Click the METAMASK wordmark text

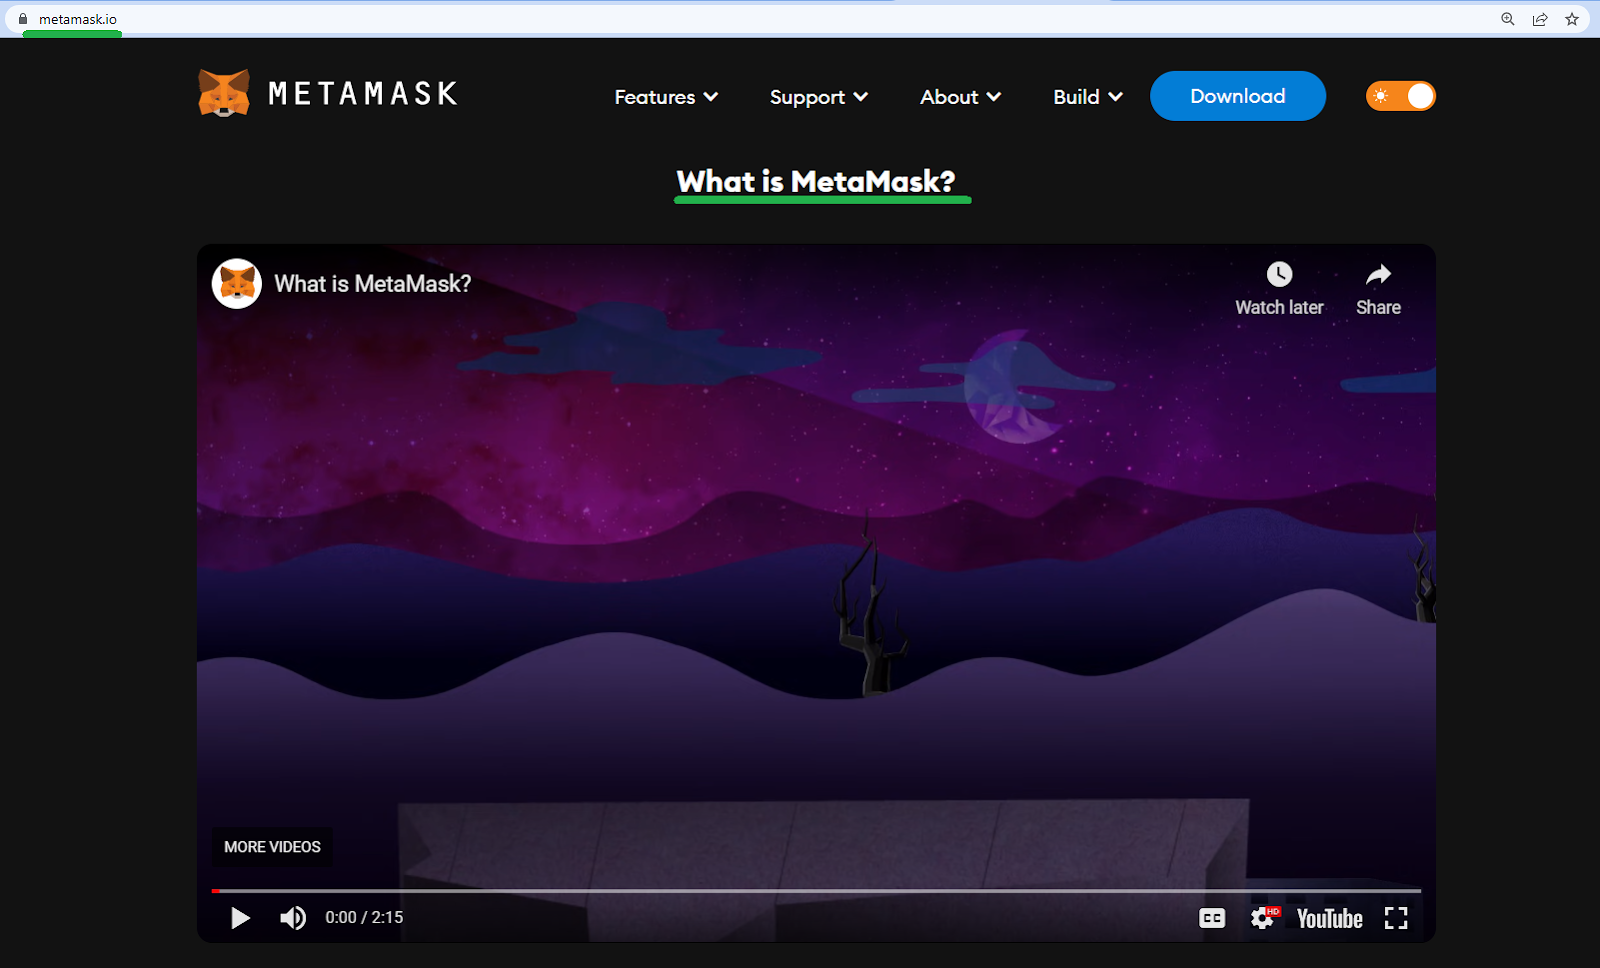pyautogui.click(x=363, y=94)
